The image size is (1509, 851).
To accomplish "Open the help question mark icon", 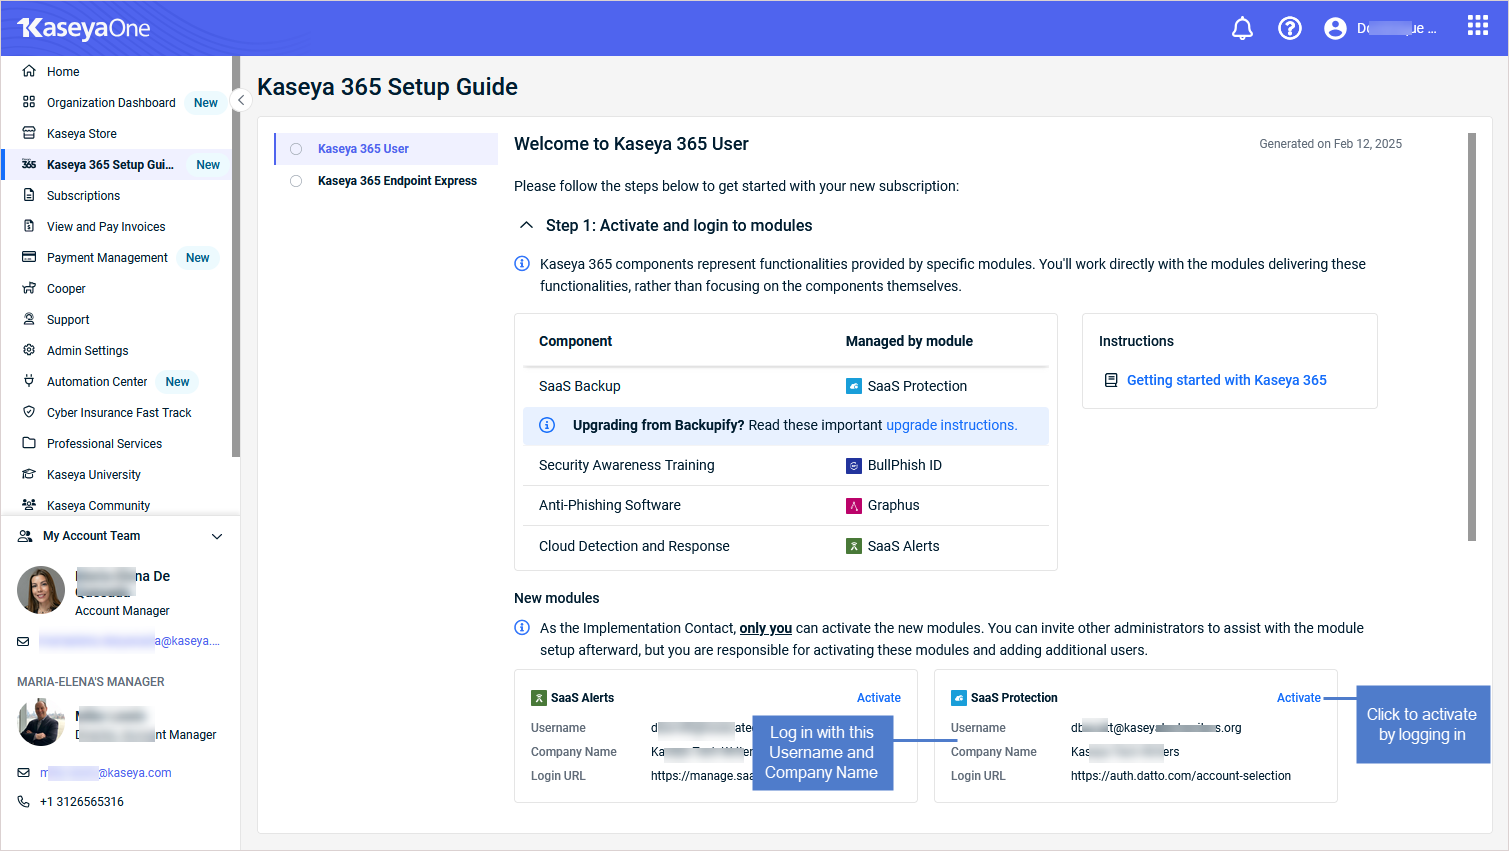I will [x=1290, y=28].
